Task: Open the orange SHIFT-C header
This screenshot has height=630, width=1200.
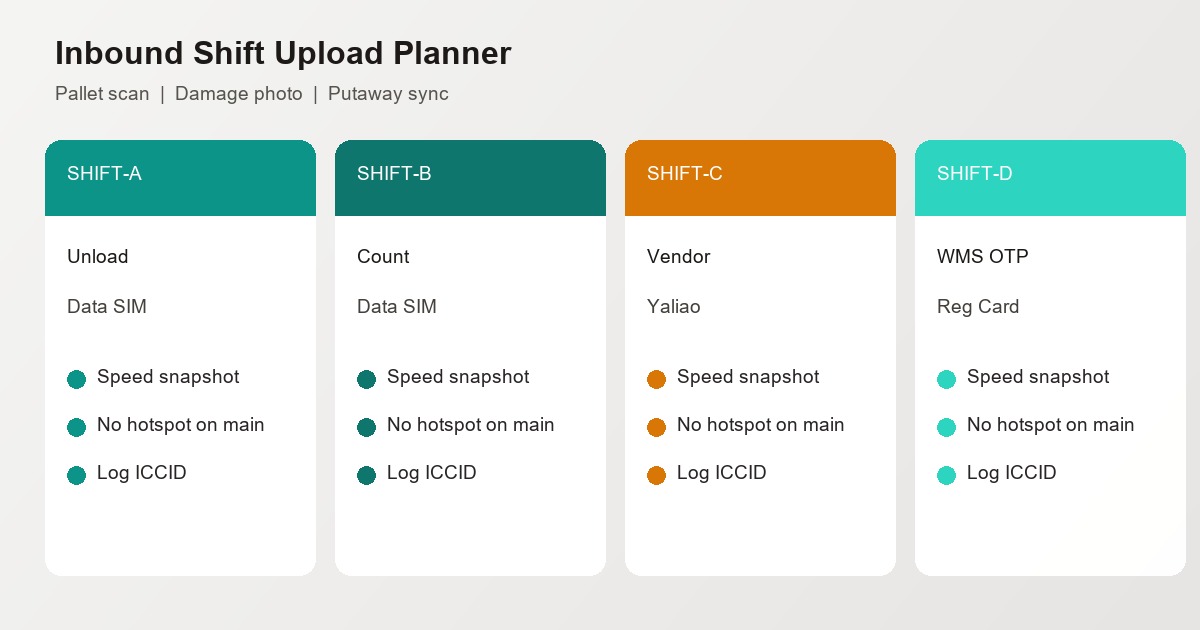Action: tap(760, 178)
